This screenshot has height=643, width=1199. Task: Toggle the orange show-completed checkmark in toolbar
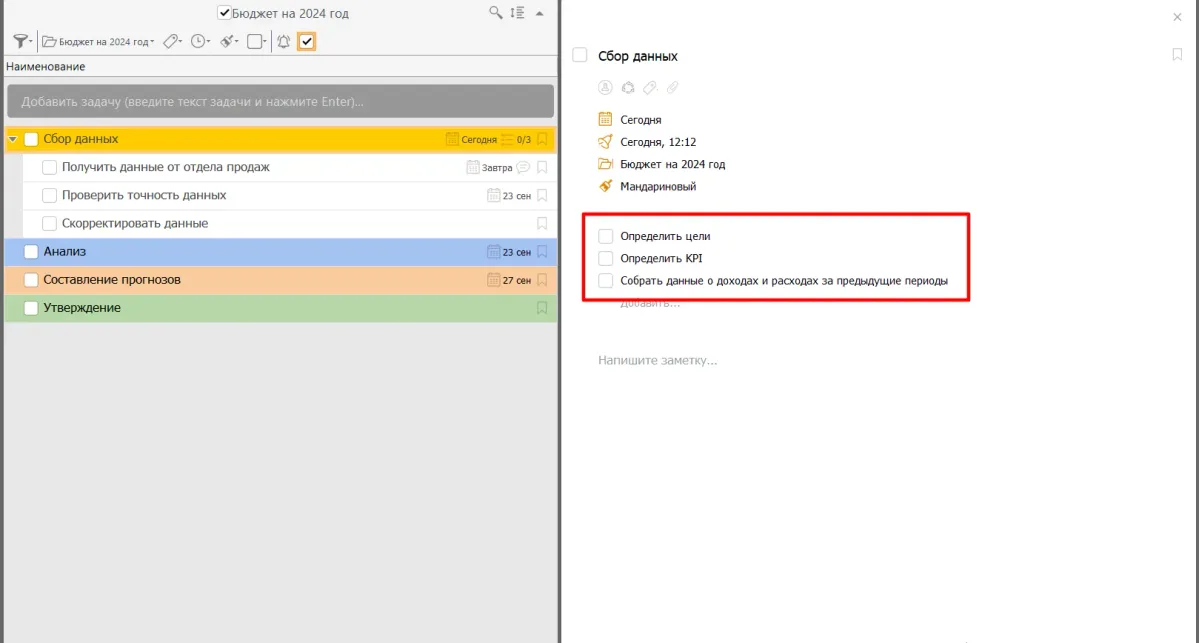[307, 41]
